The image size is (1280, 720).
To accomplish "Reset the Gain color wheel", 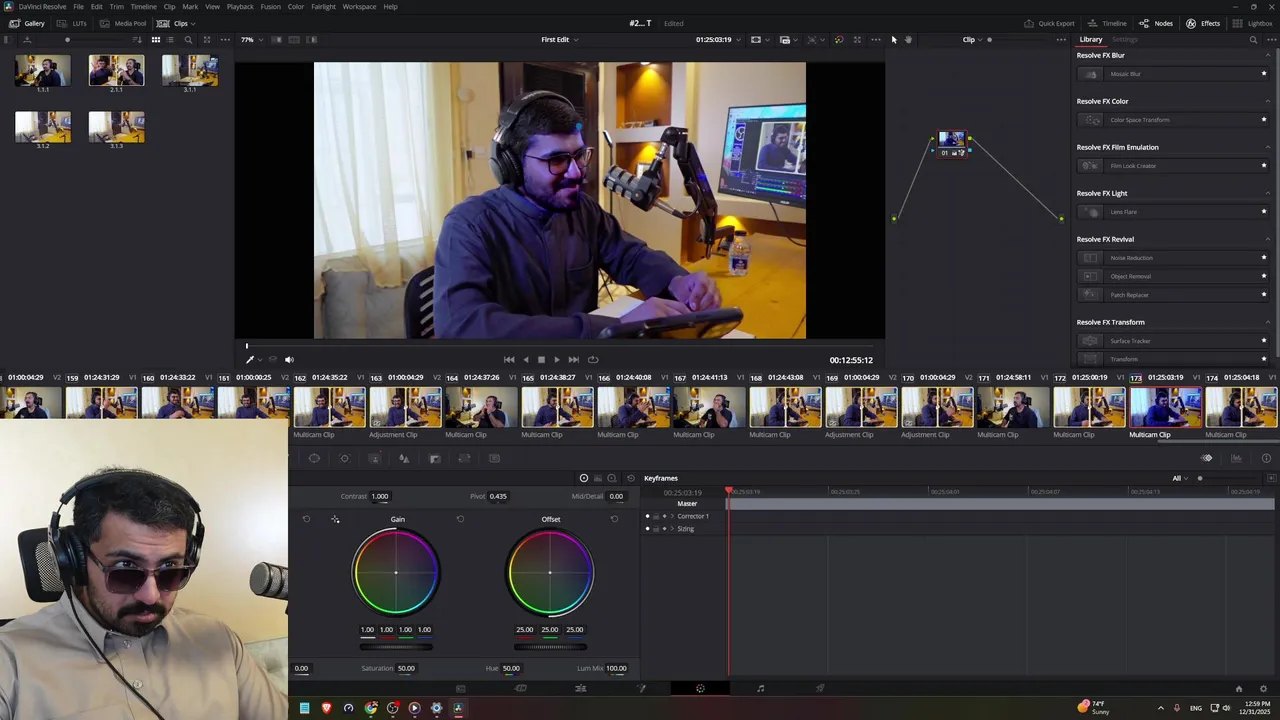I will (x=460, y=519).
